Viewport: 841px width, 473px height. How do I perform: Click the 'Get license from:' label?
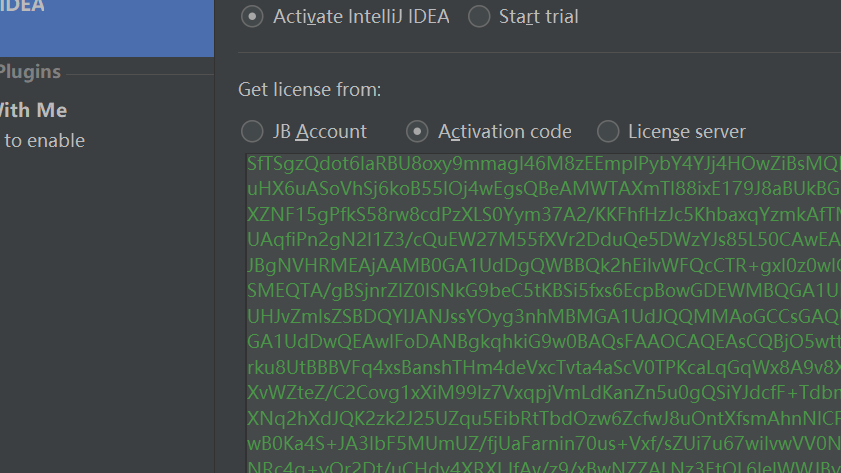point(309,90)
